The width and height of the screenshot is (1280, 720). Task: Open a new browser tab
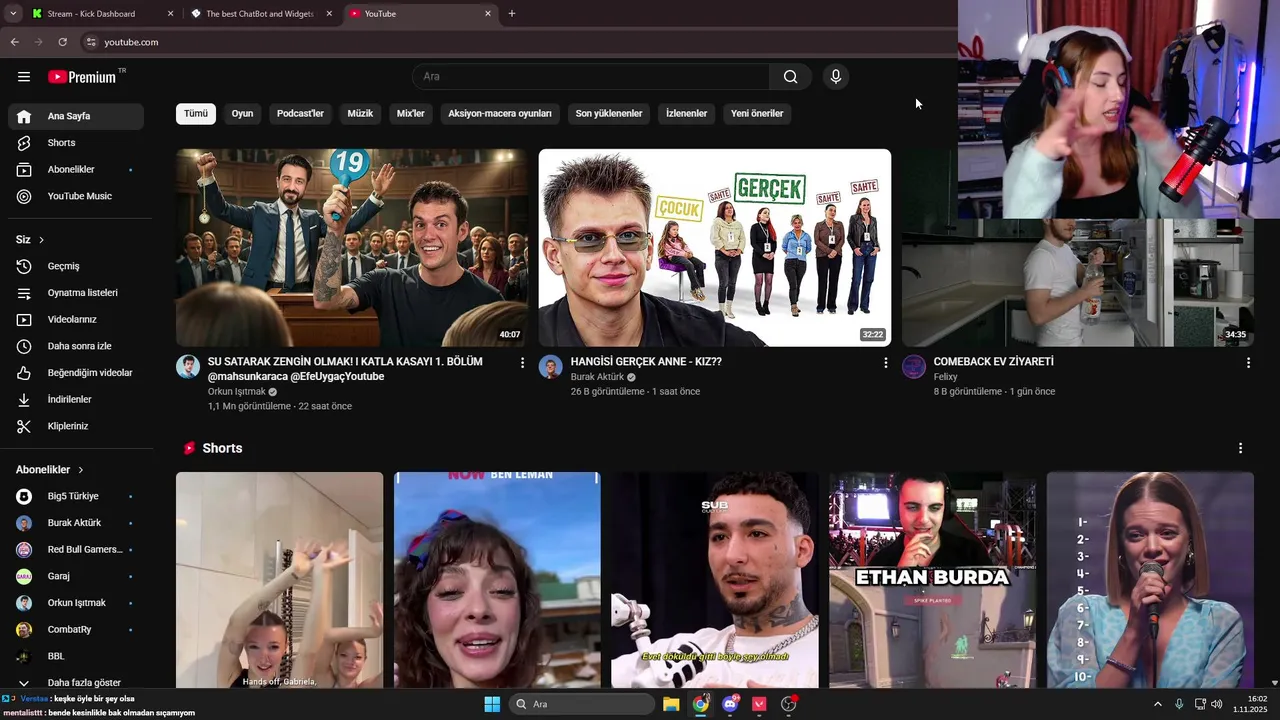click(x=512, y=14)
